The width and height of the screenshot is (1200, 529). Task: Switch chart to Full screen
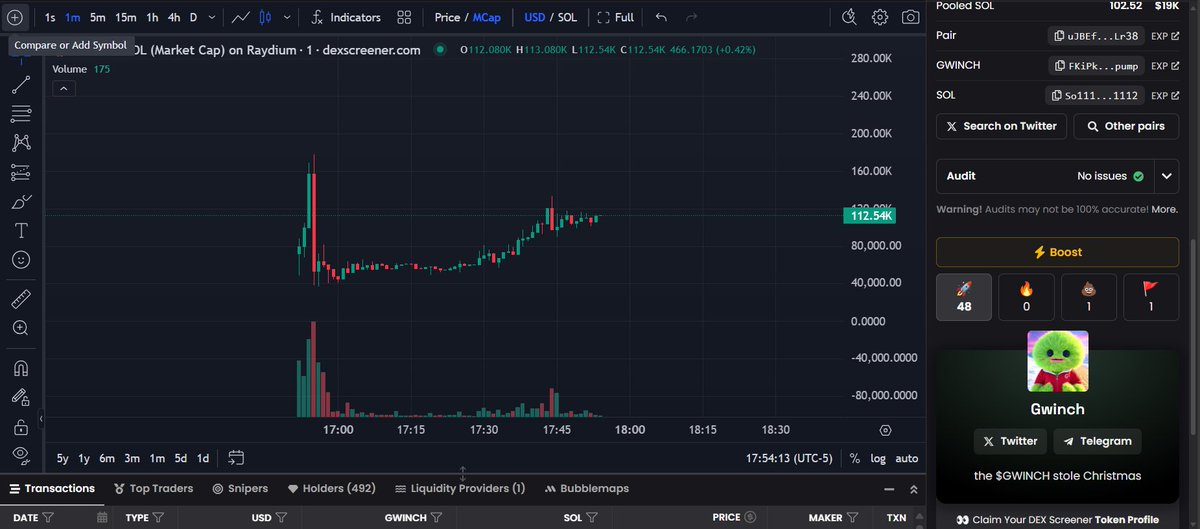615,17
